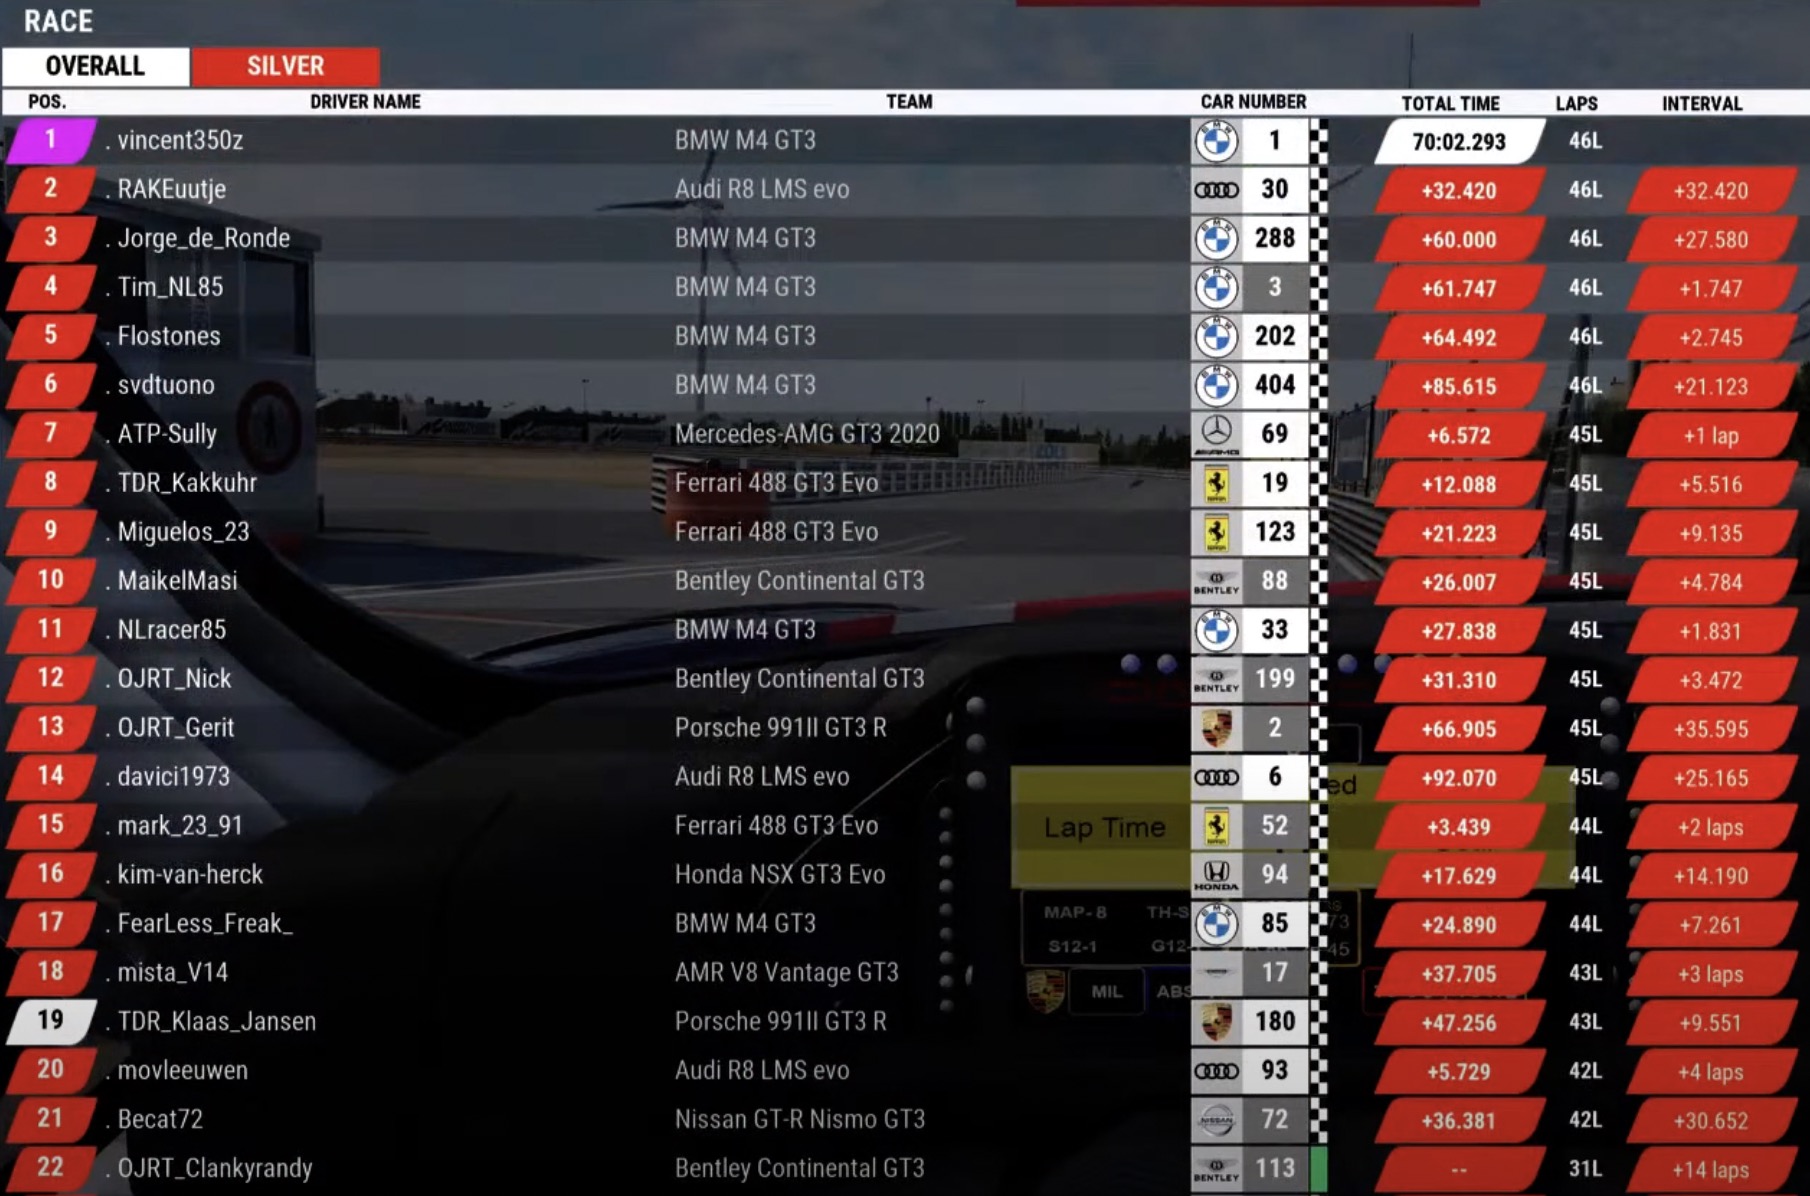Screen dimensions: 1810x1196
Task: Select driver mark_23_91
Action: tap(180, 827)
